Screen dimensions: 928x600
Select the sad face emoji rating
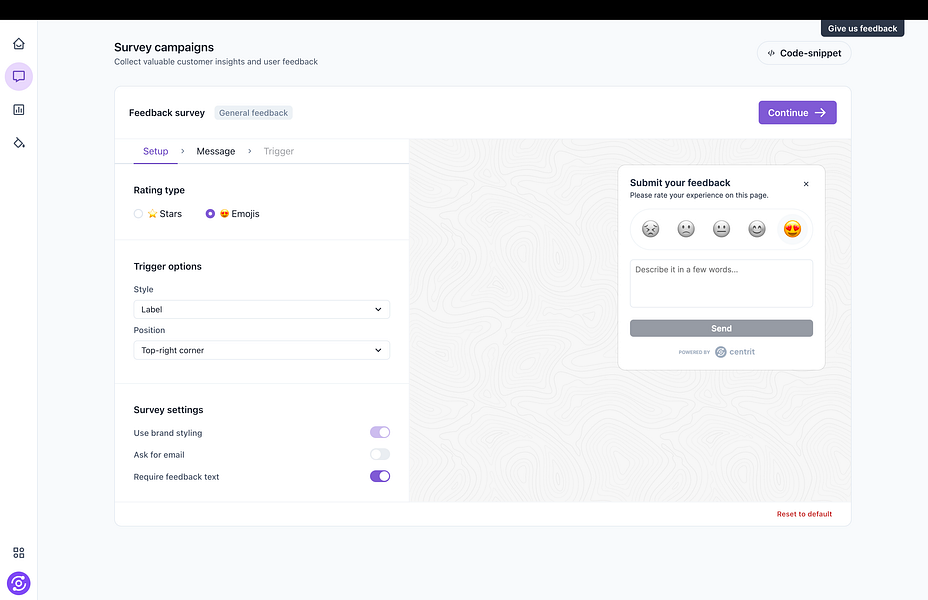pos(686,229)
